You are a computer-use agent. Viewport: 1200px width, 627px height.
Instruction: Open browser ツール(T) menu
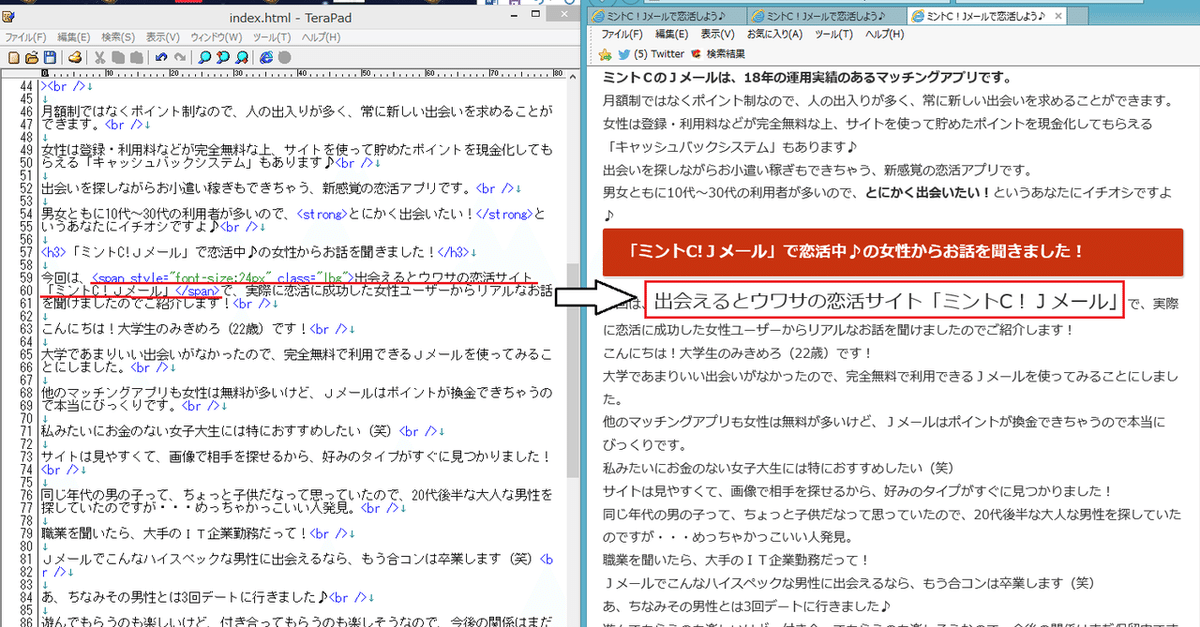(x=833, y=34)
